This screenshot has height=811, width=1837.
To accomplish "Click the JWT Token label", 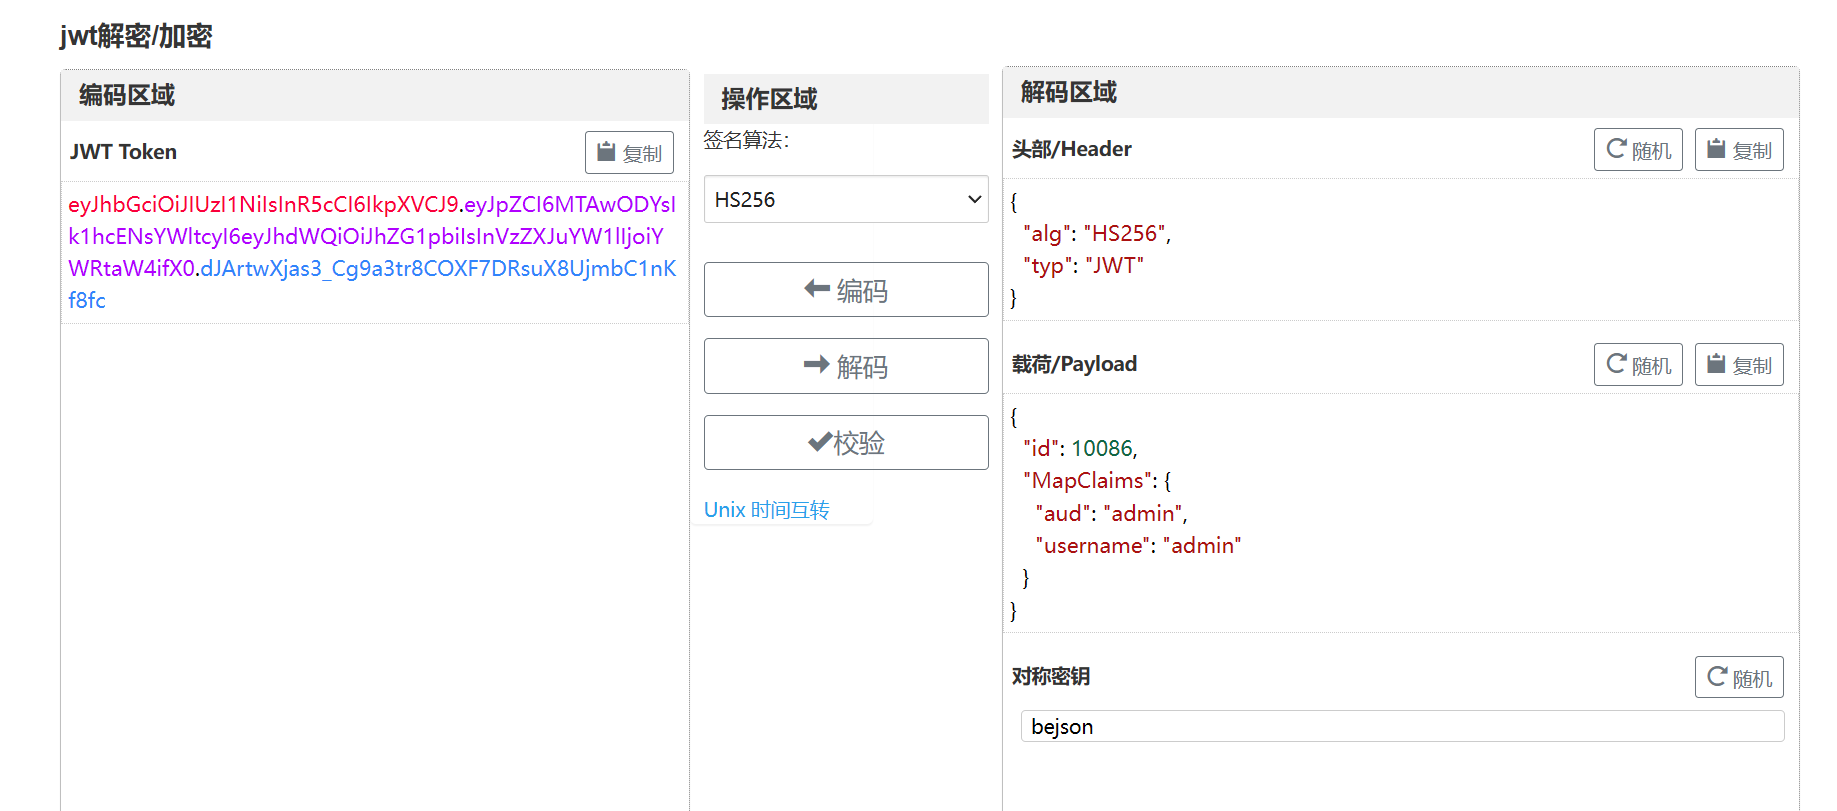I will (x=123, y=152).
